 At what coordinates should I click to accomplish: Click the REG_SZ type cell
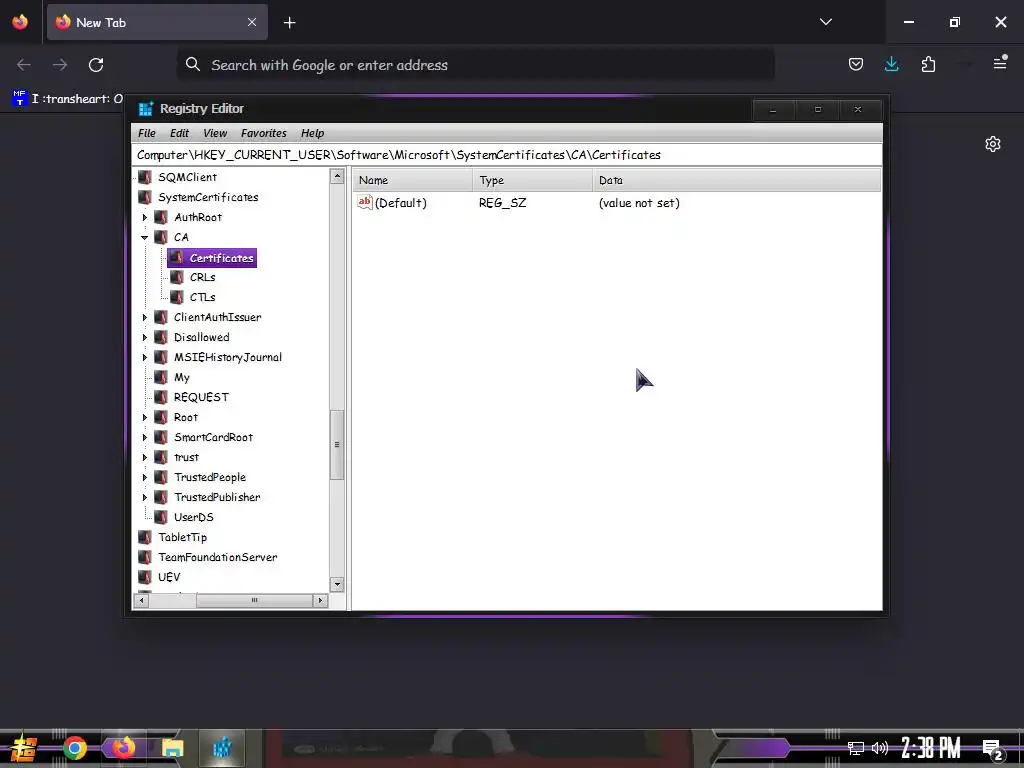[502, 203]
